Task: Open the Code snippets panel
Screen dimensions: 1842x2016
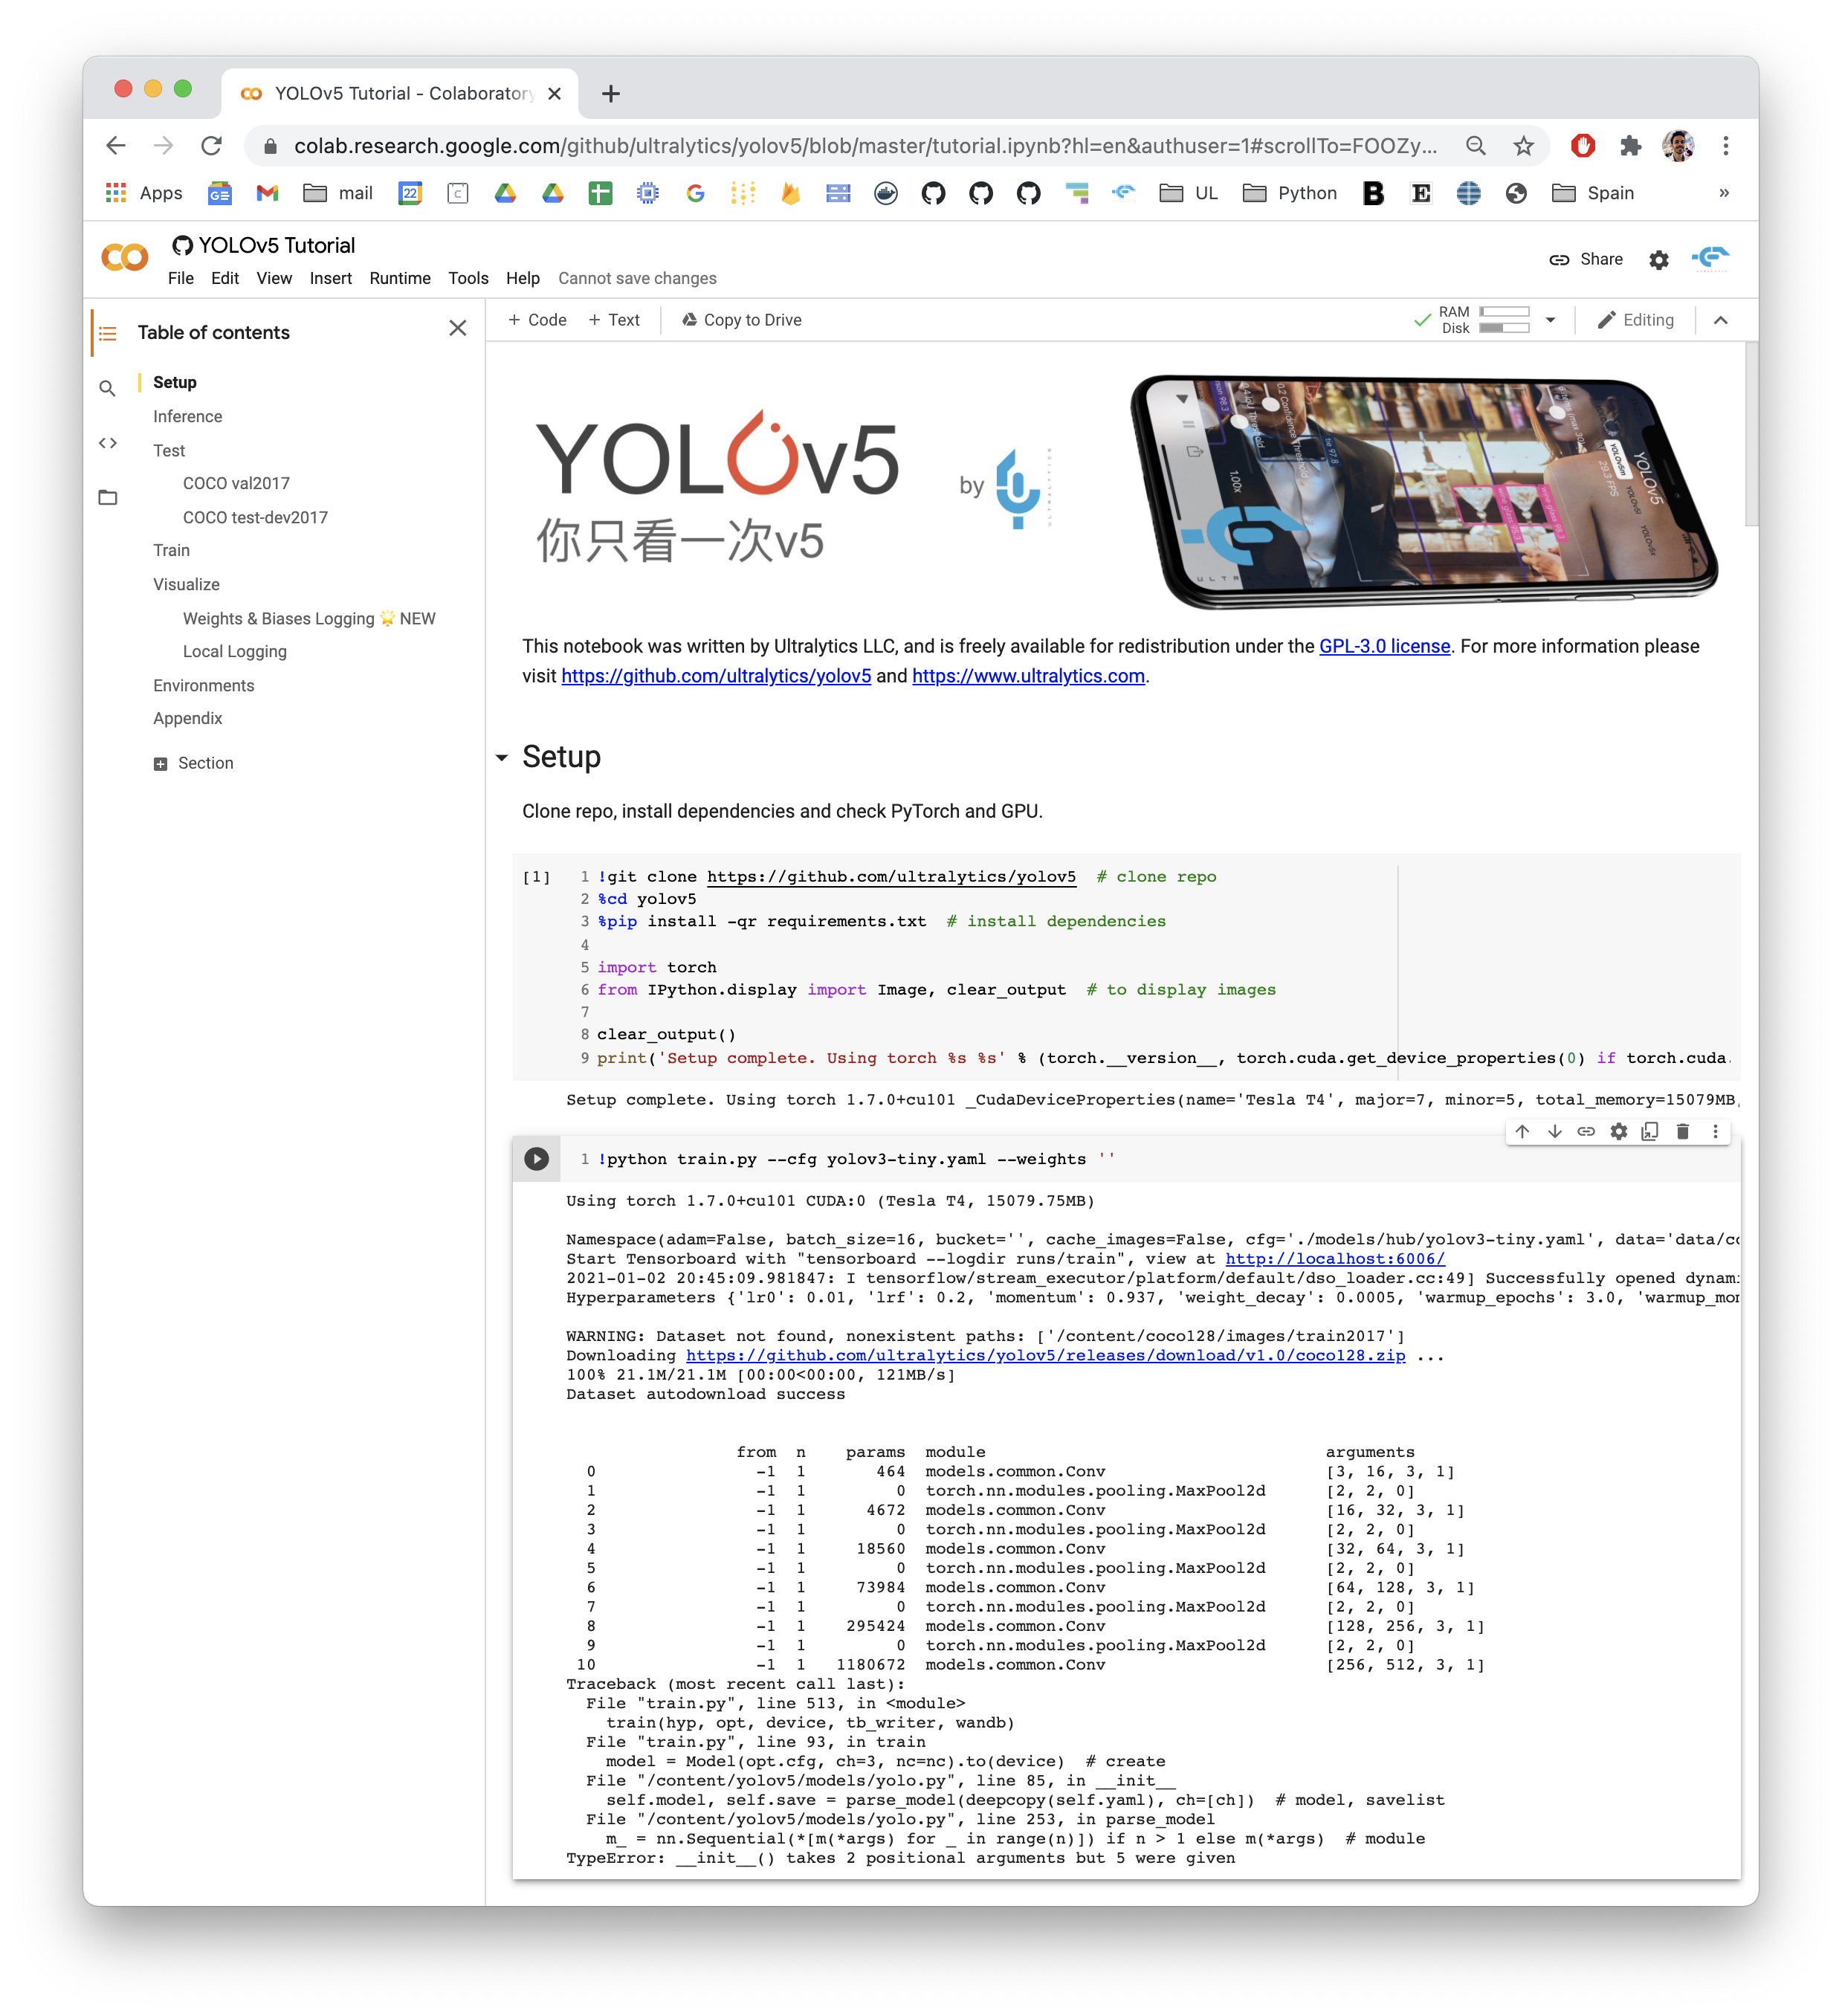Action: tap(108, 443)
